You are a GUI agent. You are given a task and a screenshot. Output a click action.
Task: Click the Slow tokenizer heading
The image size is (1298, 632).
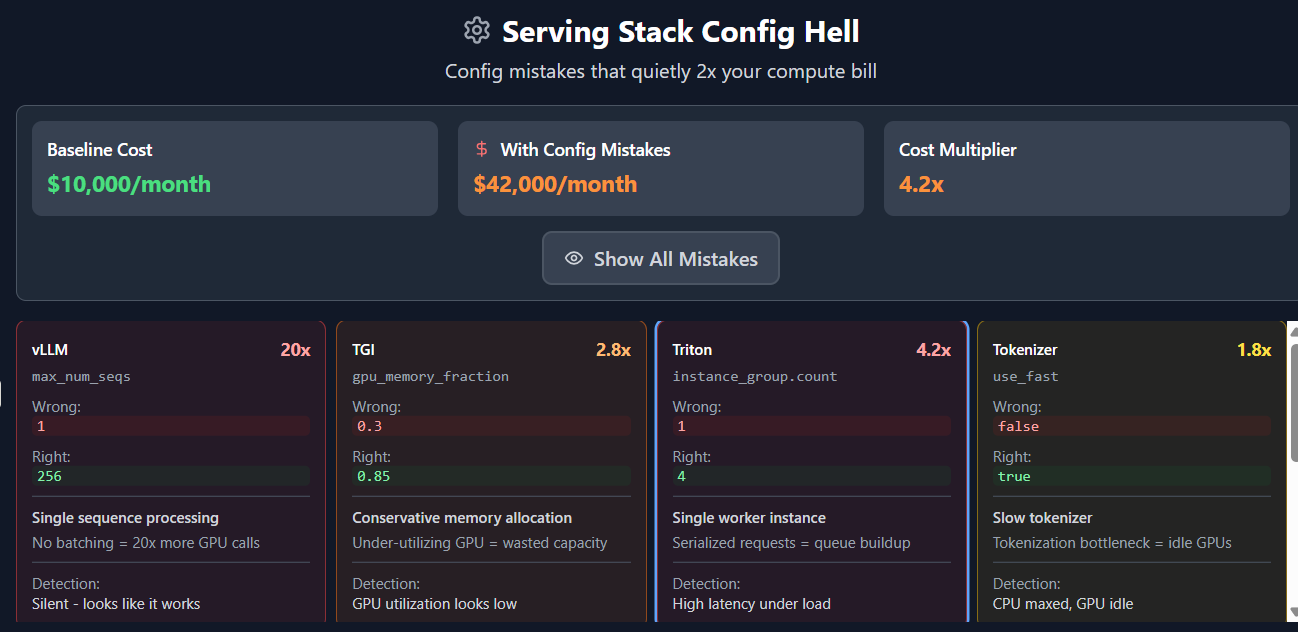(1042, 518)
